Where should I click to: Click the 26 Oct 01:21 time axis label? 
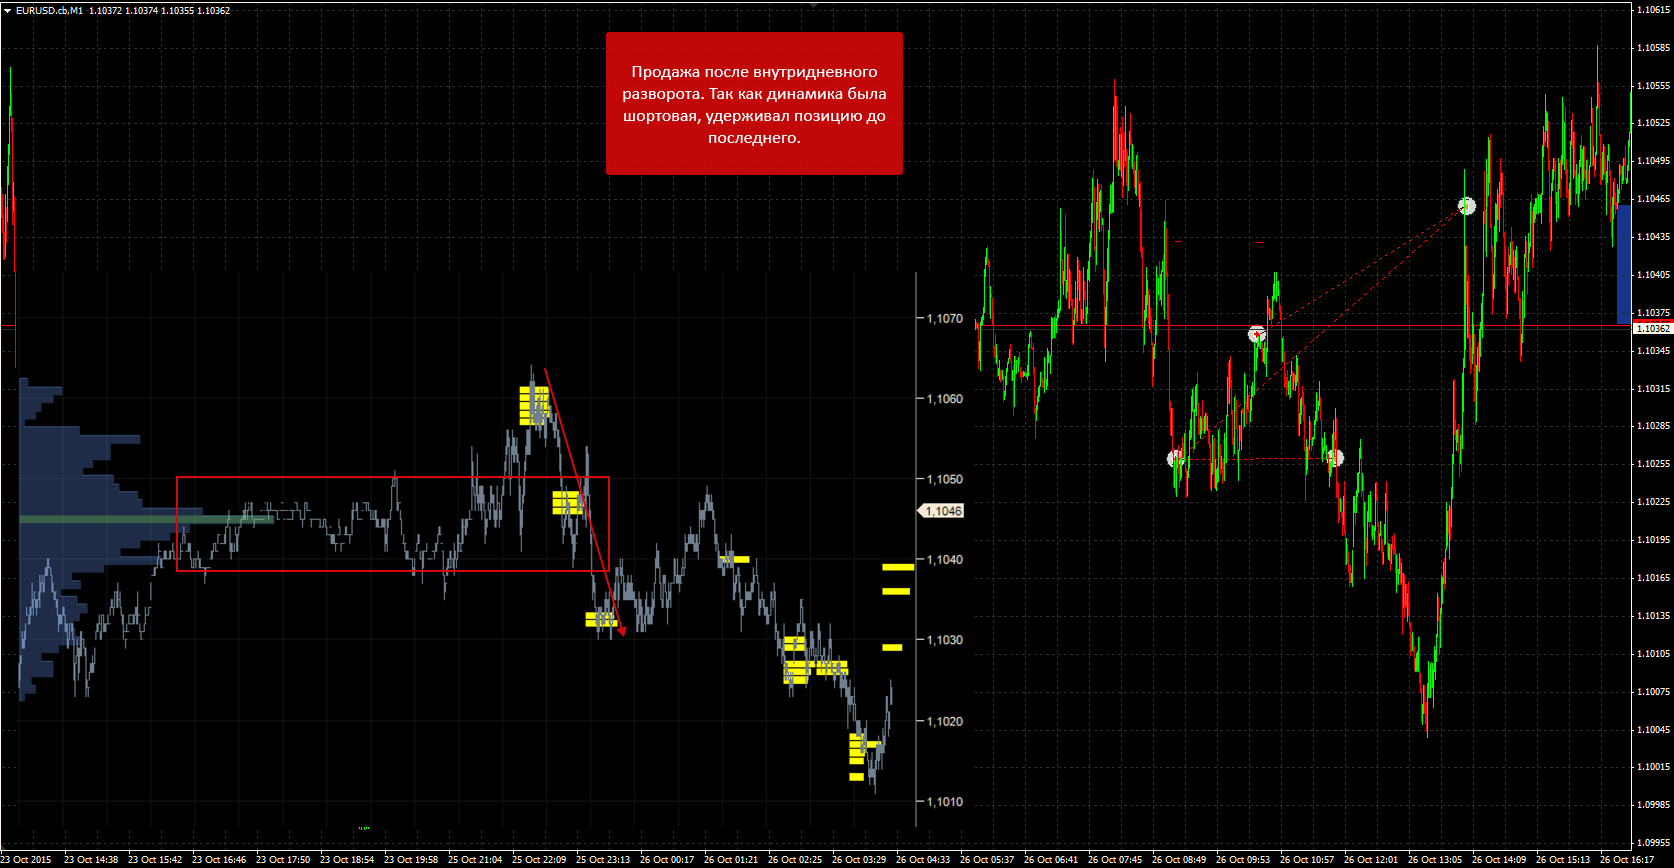(x=731, y=859)
